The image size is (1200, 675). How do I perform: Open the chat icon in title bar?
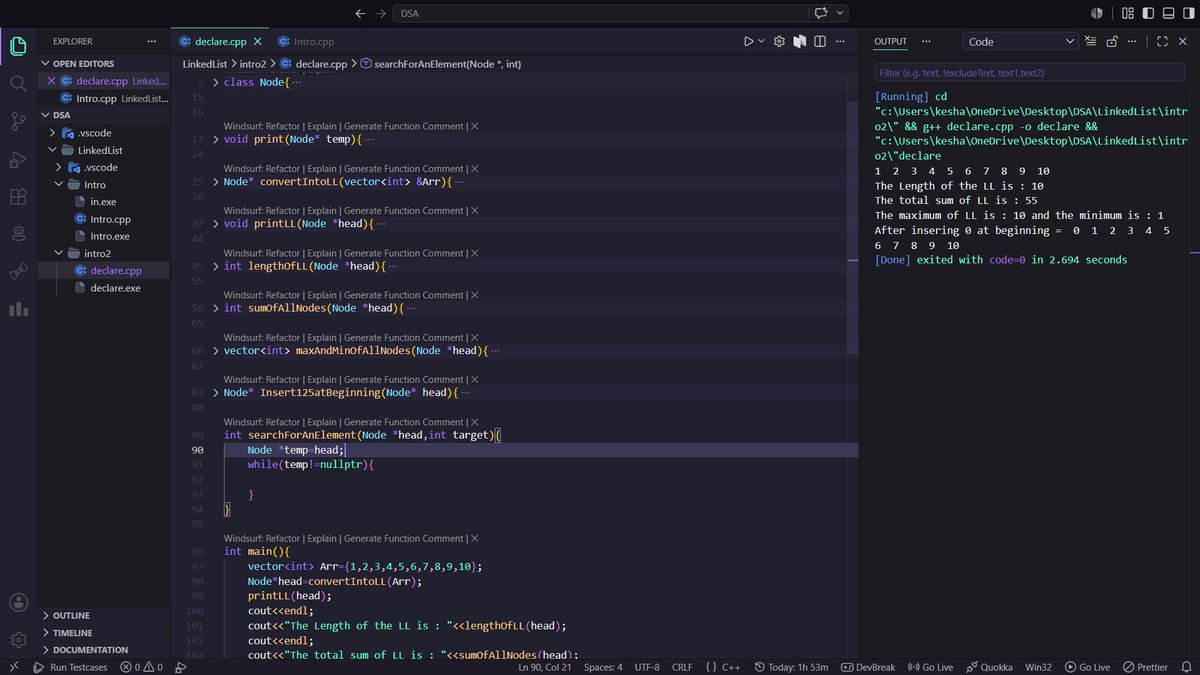[822, 13]
